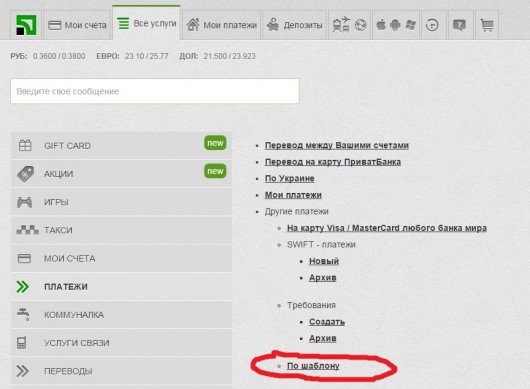
Task: Open the history clock icon tab
Action: point(432,25)
